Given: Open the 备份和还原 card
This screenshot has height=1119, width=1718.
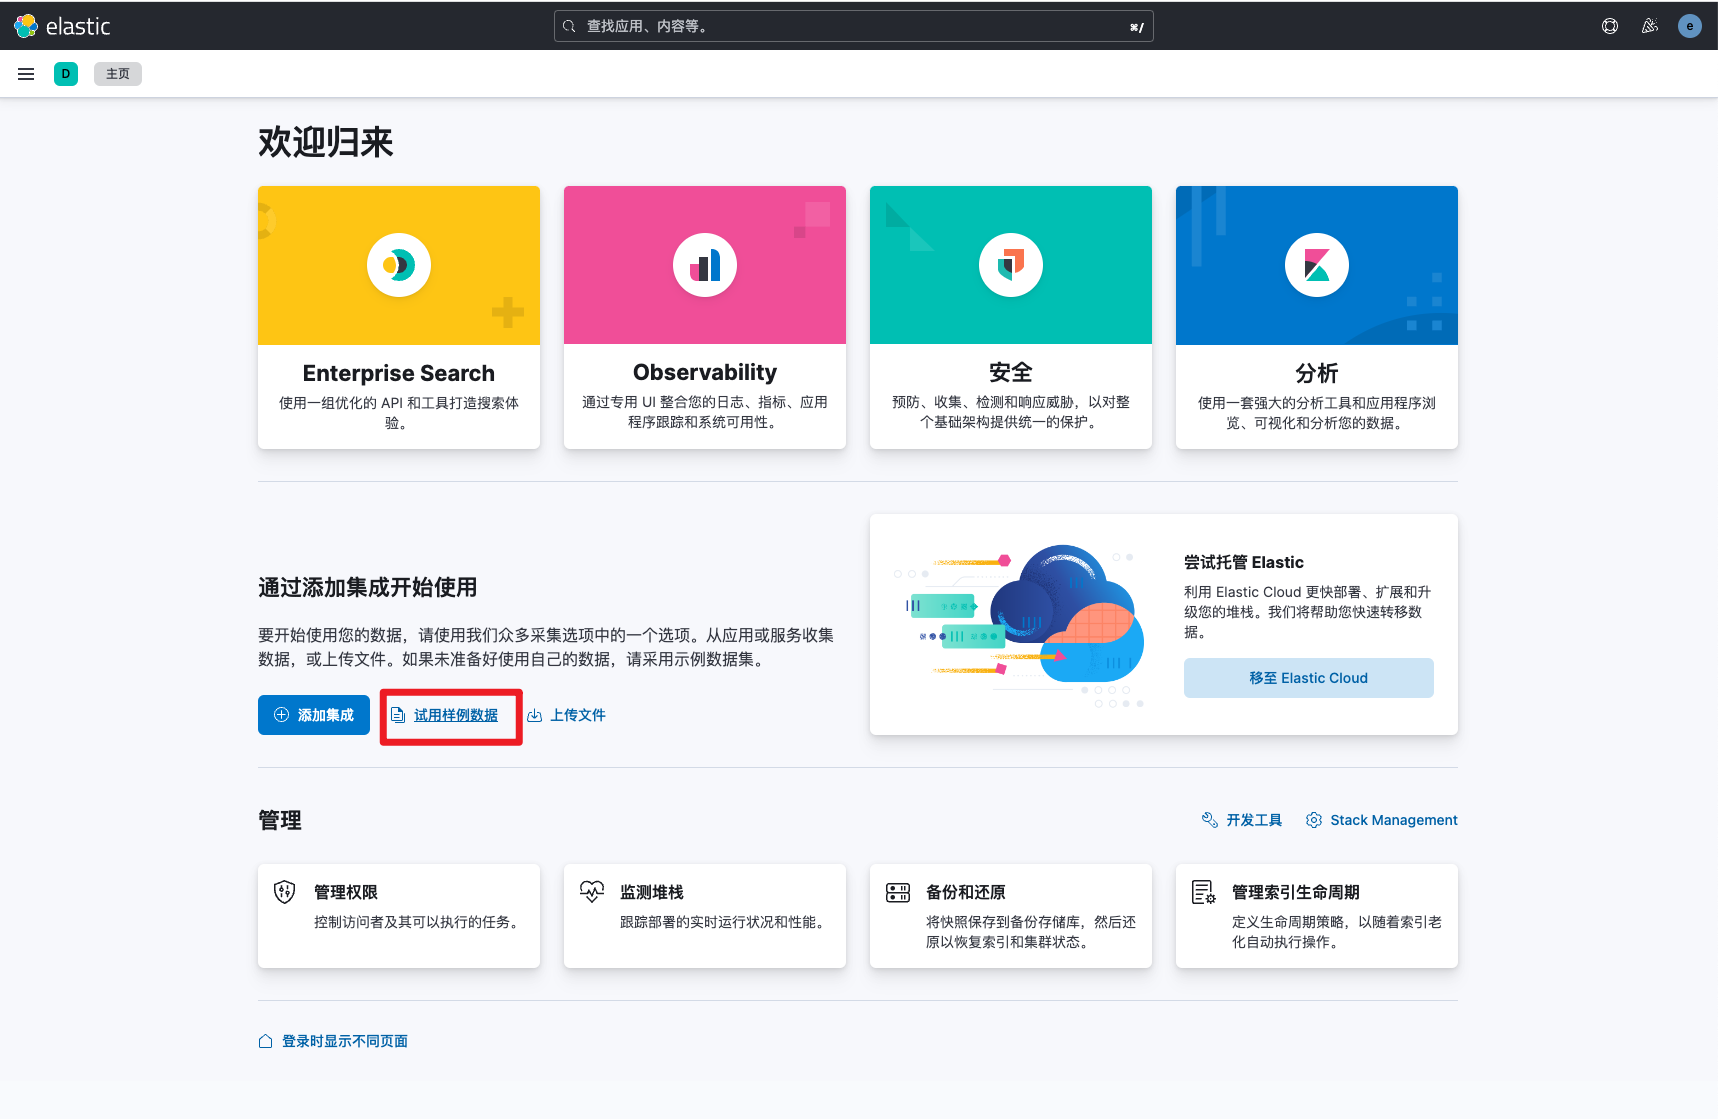Looking at the screenshot, I should [1011, 916].
